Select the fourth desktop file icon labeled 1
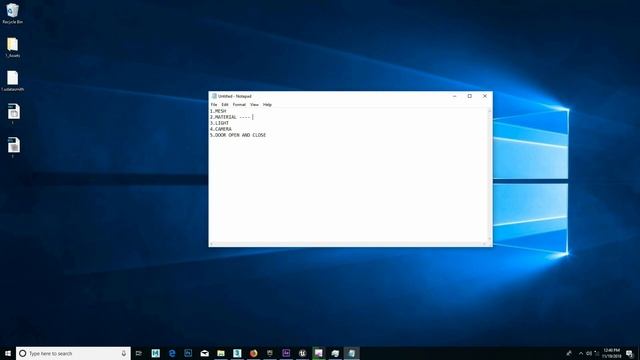 [13, 114]
